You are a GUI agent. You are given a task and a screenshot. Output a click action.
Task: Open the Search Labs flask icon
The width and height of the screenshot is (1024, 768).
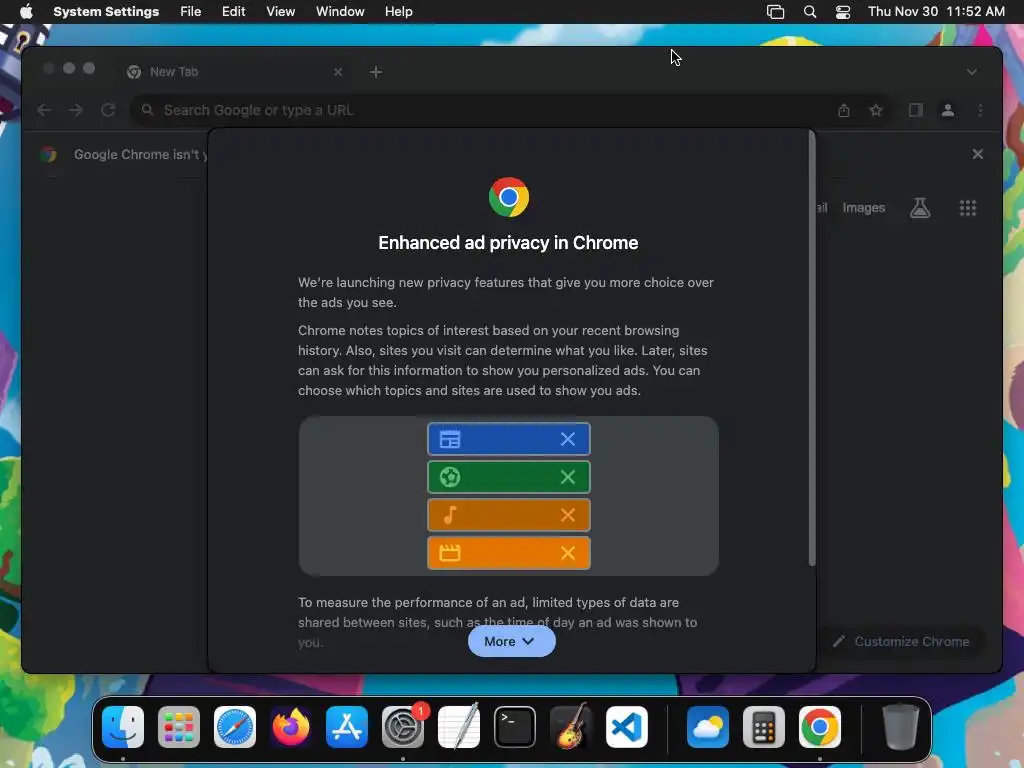920,208
